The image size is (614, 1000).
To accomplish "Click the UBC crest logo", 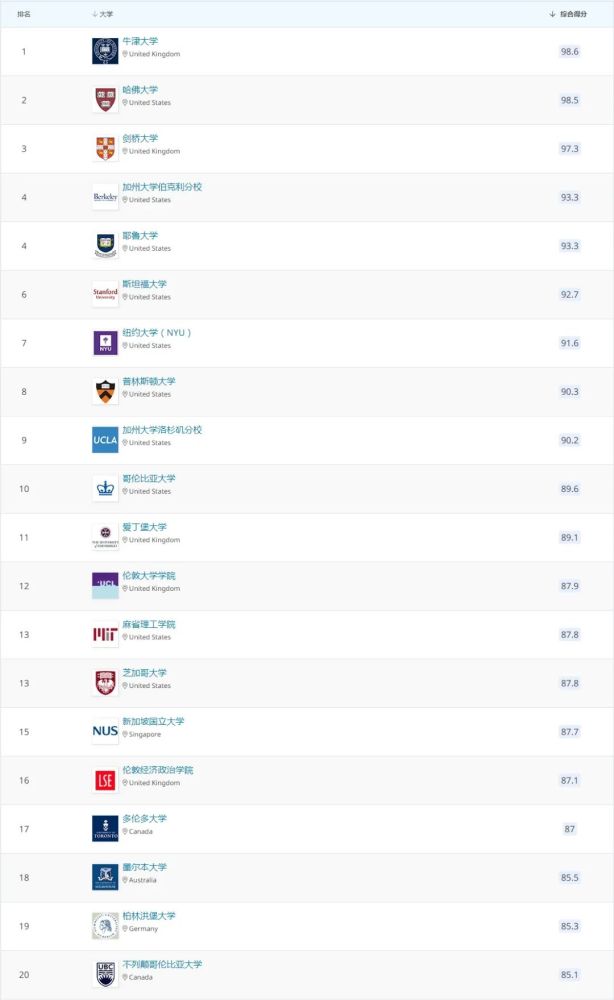I will pos(105,974).
